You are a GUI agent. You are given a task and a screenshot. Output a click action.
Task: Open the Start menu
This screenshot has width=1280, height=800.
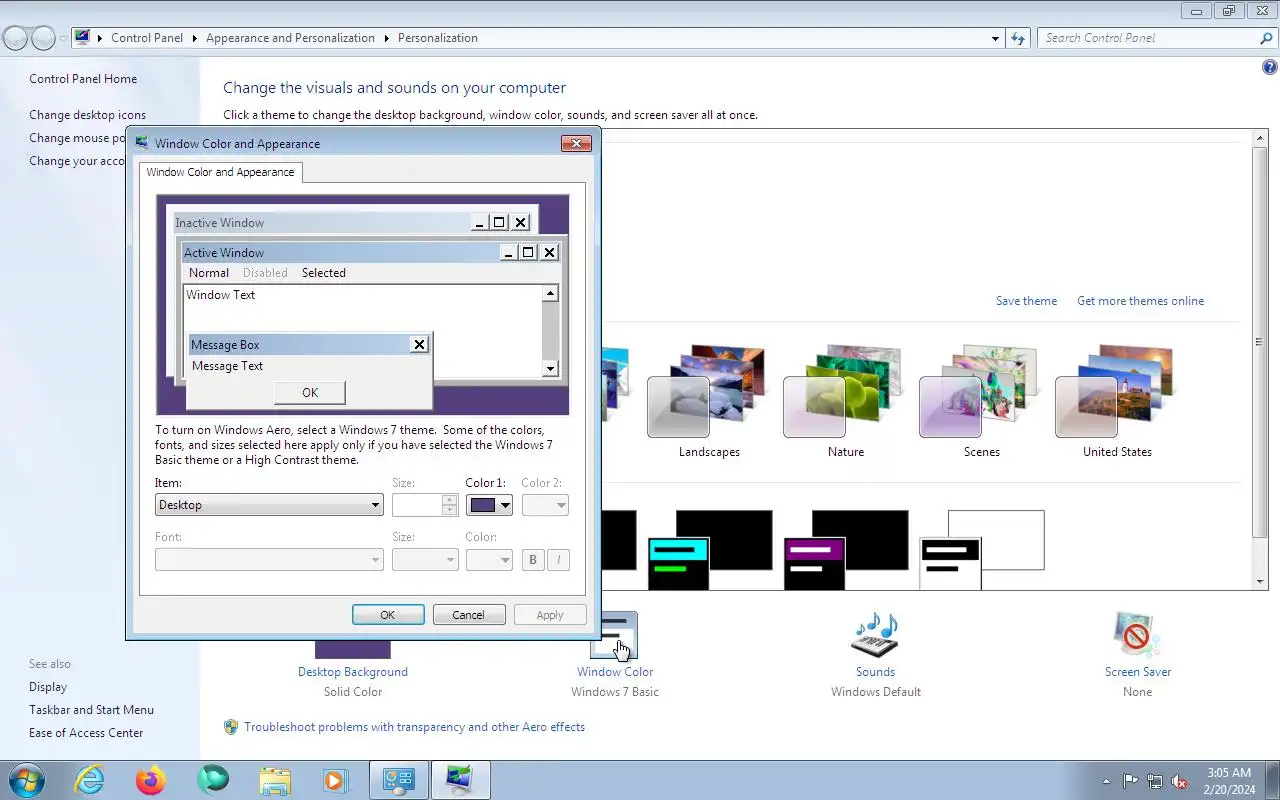click(x=25, y=780)
